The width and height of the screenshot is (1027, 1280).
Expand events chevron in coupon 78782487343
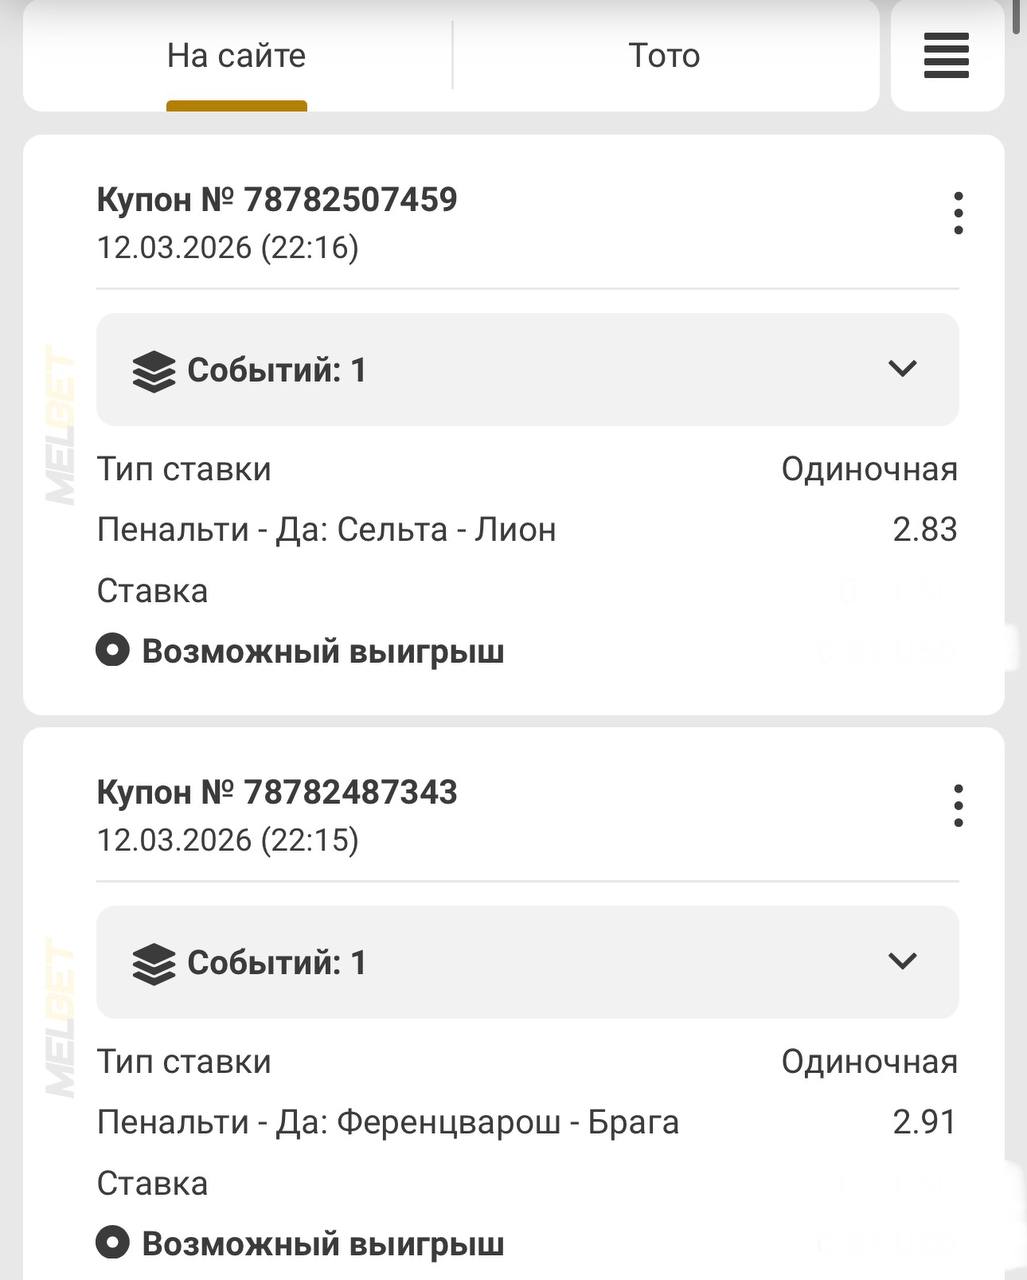tap(902, 961)
